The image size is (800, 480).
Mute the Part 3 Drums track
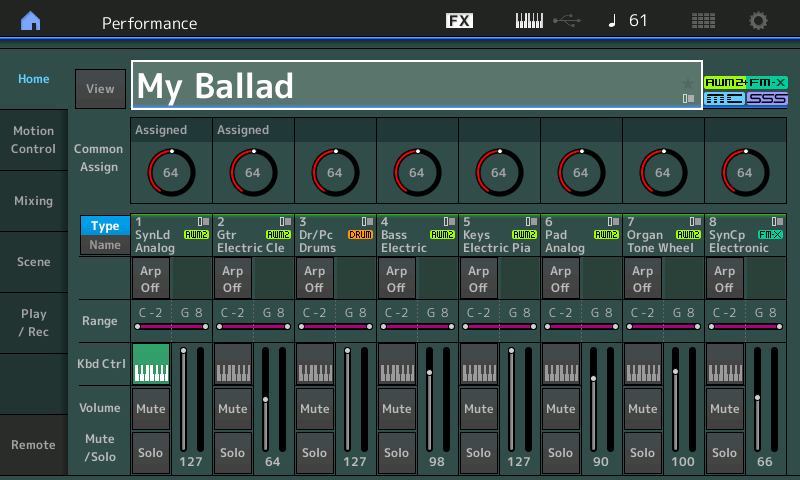[x=315, y=409]
